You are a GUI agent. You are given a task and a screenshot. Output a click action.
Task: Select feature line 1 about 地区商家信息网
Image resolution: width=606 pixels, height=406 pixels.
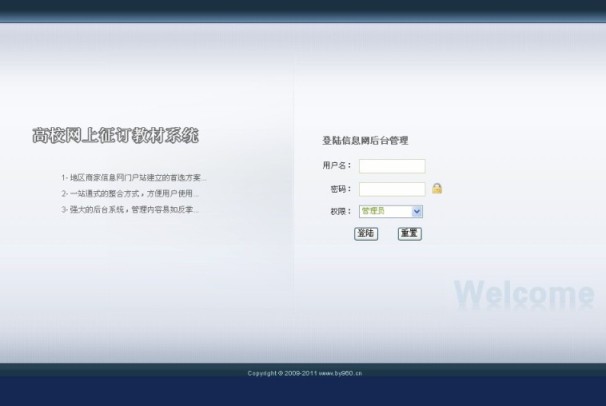pos(133,178)
